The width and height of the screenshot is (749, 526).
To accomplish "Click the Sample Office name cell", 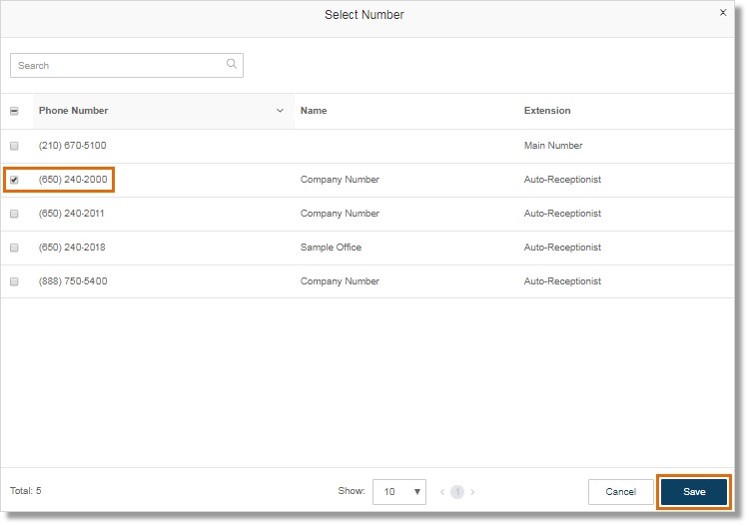I will pos(331,247).
